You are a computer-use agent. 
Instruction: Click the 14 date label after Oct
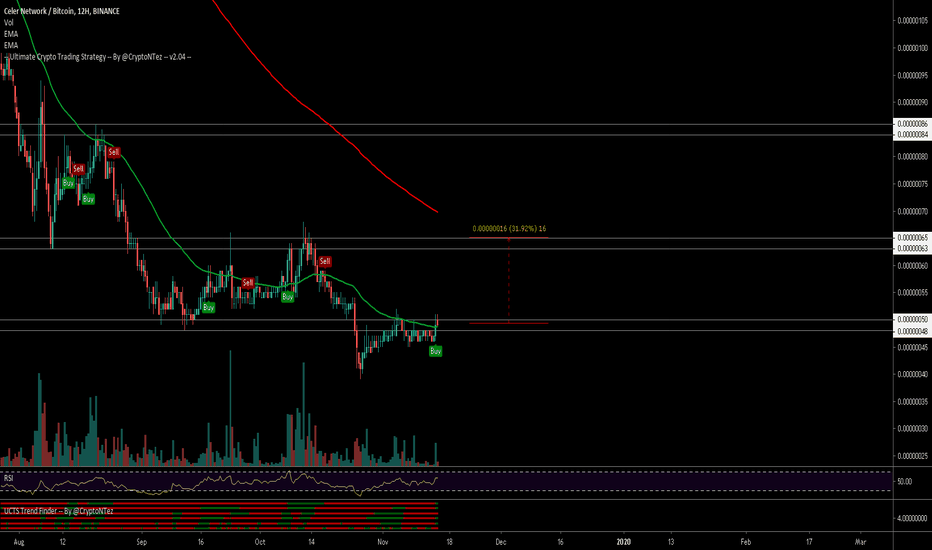click(x=311, y=542)
